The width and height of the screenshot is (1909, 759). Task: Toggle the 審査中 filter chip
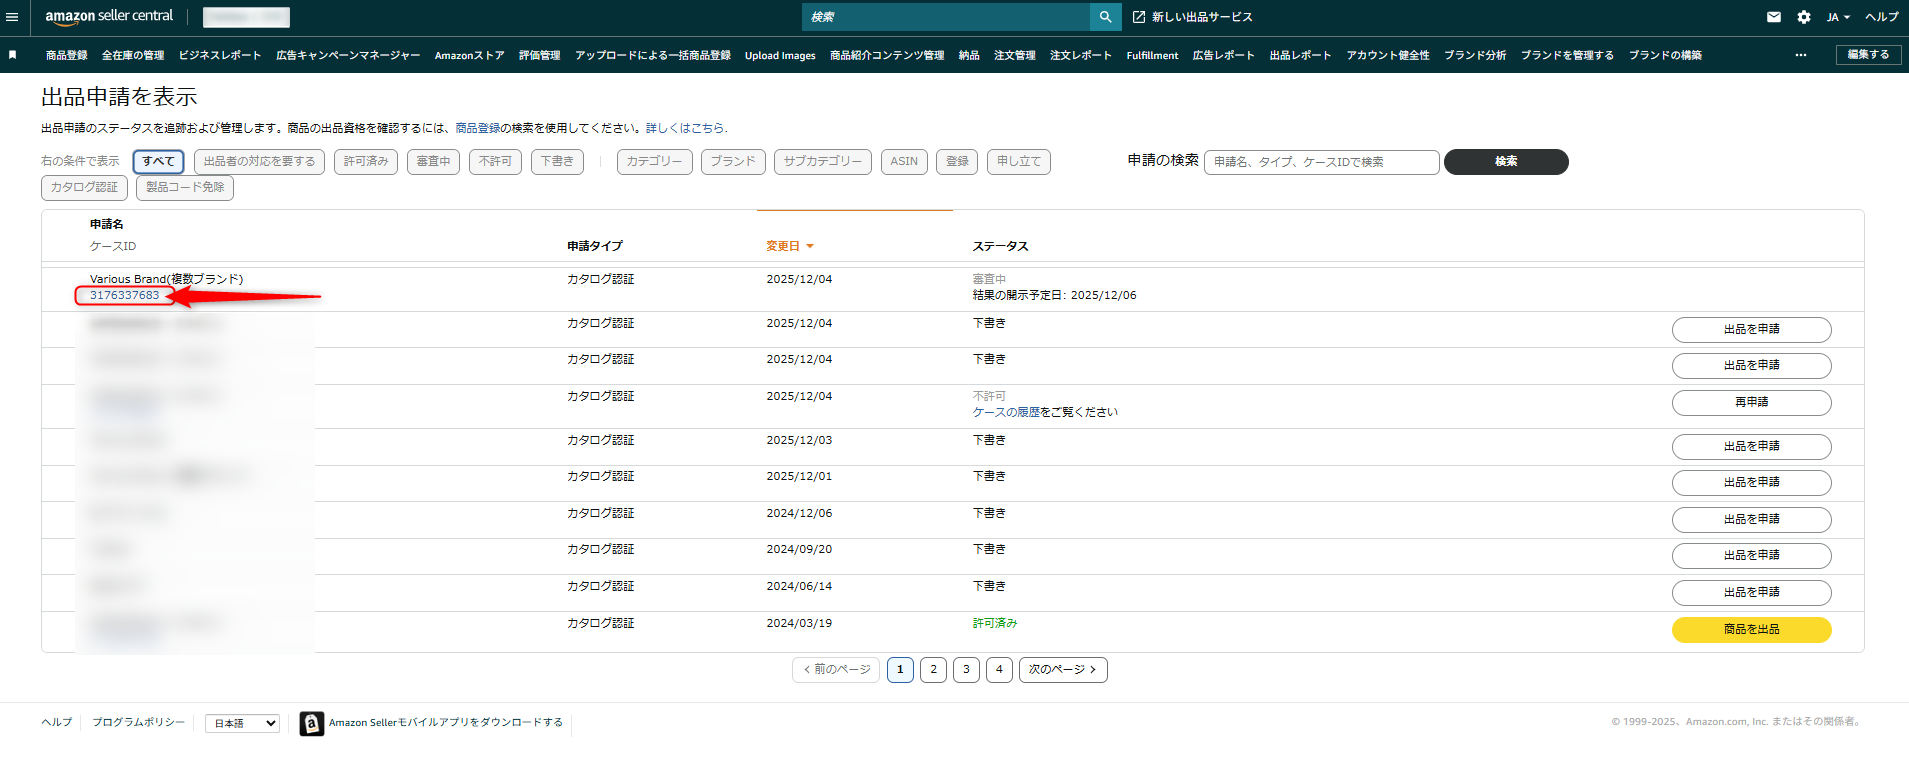click(433, 161)
